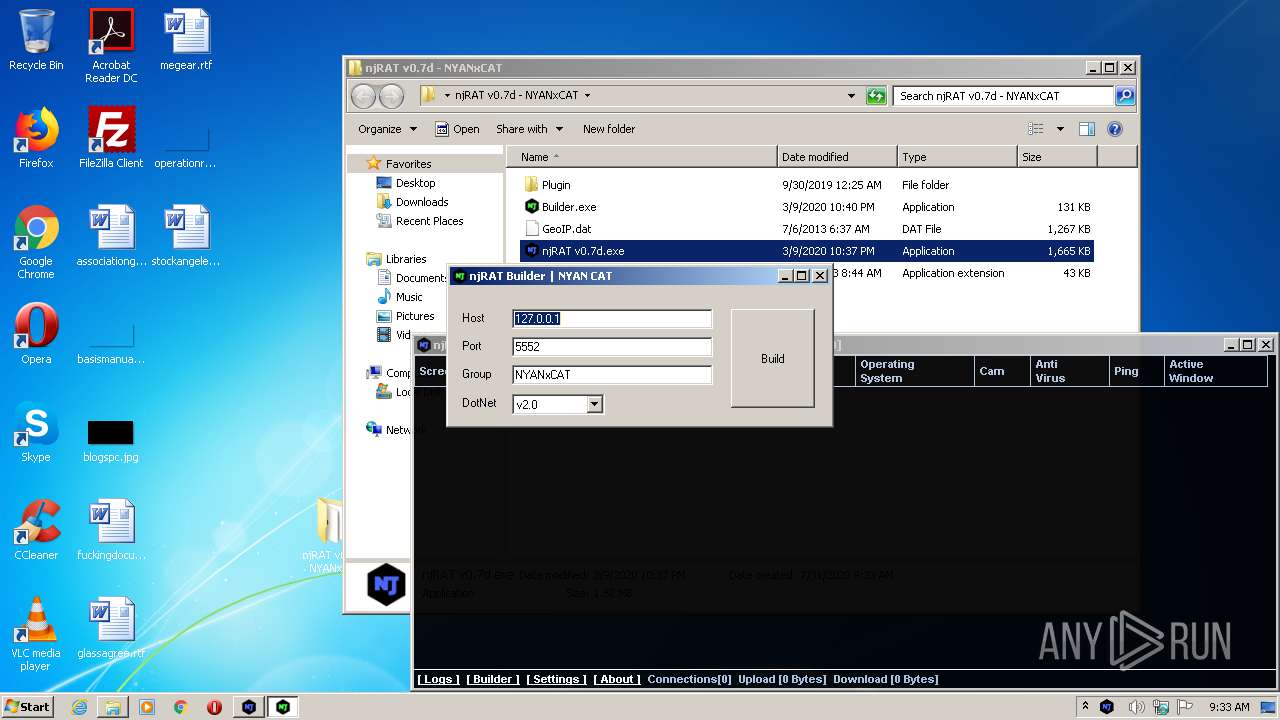Image resolution: width=1280 pixels, height=720 pixels.
Task: Click the Explorer forward navigation button
Action: point(392,96)
